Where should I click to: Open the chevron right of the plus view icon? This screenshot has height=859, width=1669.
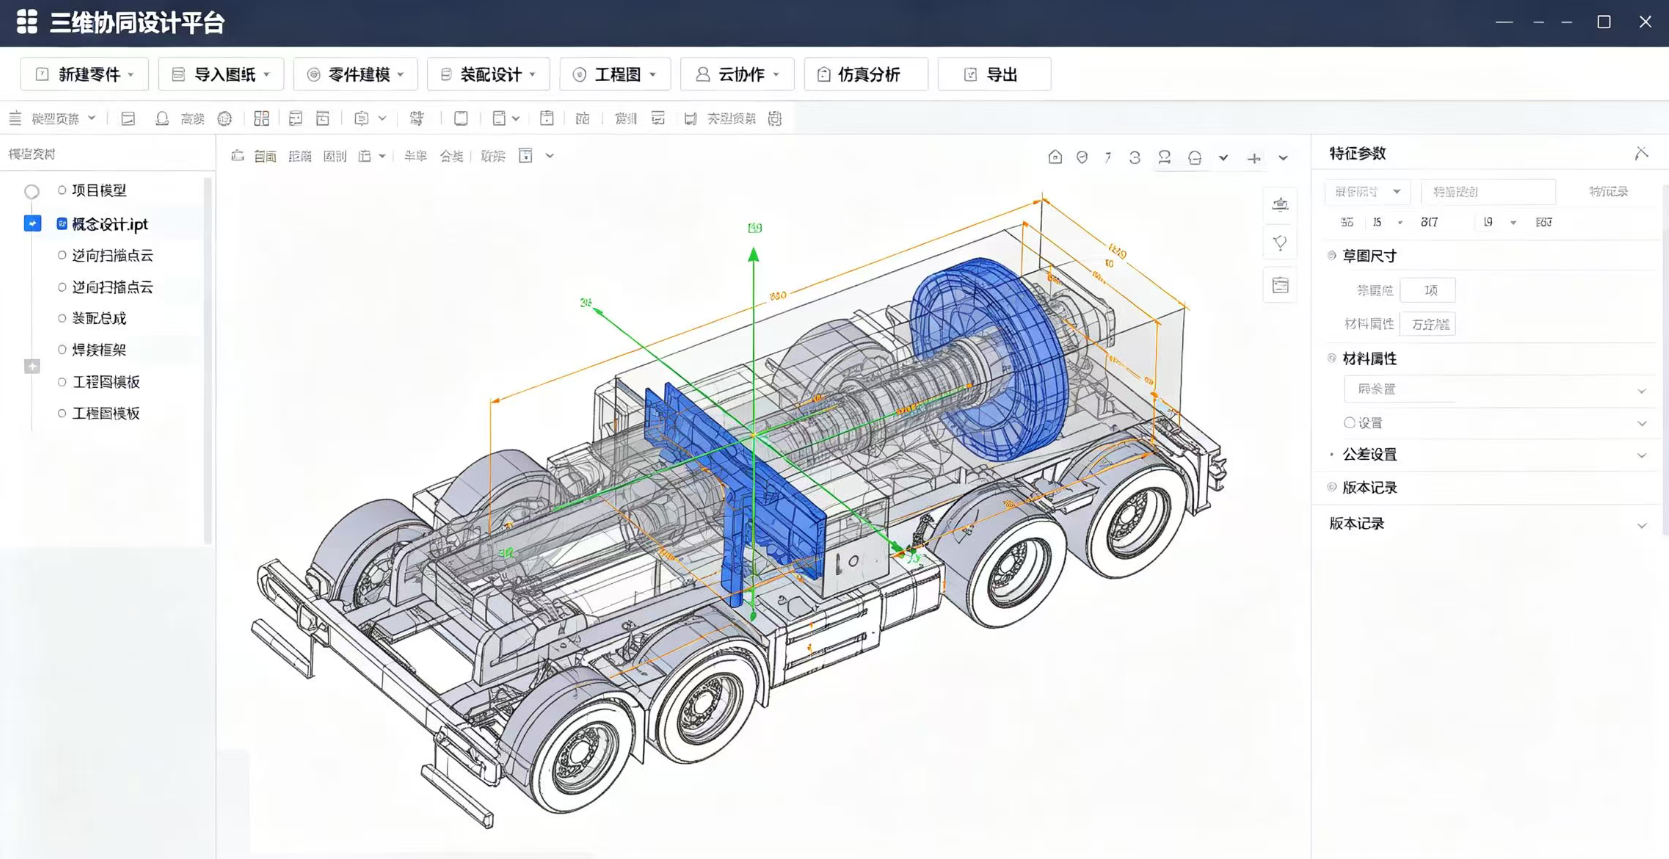coord(1283,158)
